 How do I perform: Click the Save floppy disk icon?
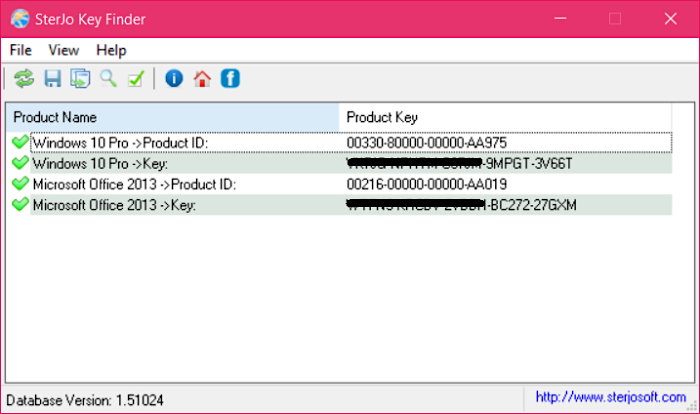point(53,79)
